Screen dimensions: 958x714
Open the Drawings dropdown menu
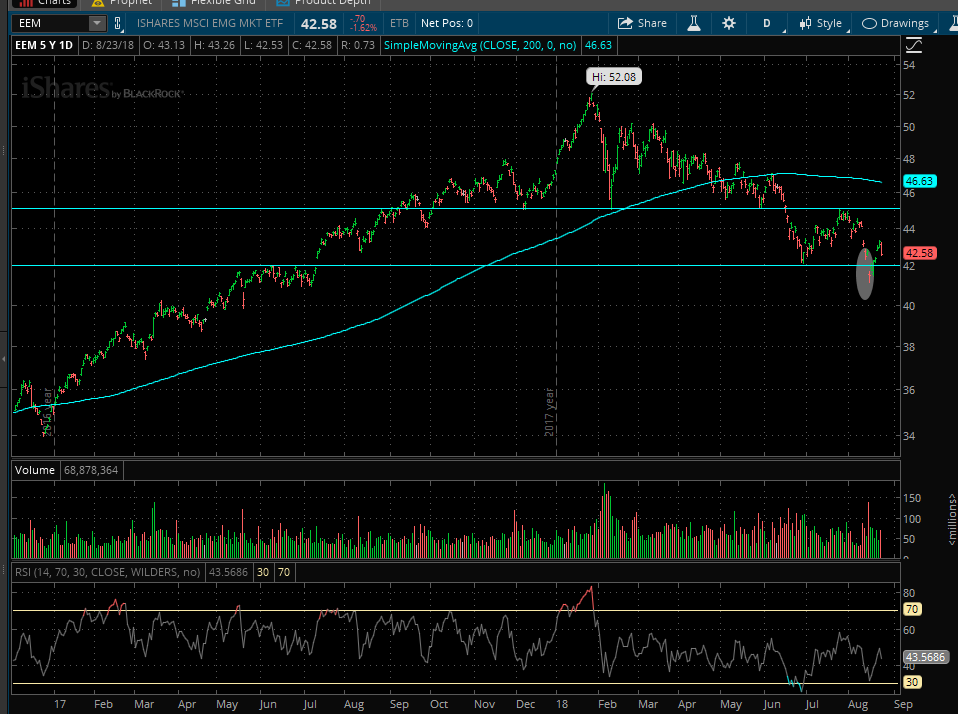[897, 23]
